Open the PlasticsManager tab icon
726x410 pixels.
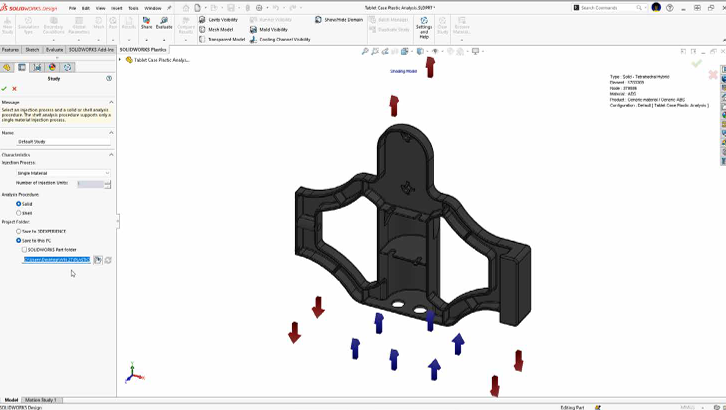click(68, 68)
